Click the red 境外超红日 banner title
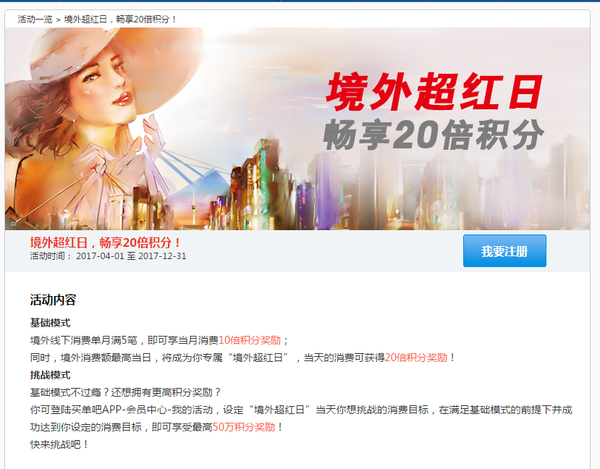Screen dimensions: 600x469 click(x=434, y=92)
